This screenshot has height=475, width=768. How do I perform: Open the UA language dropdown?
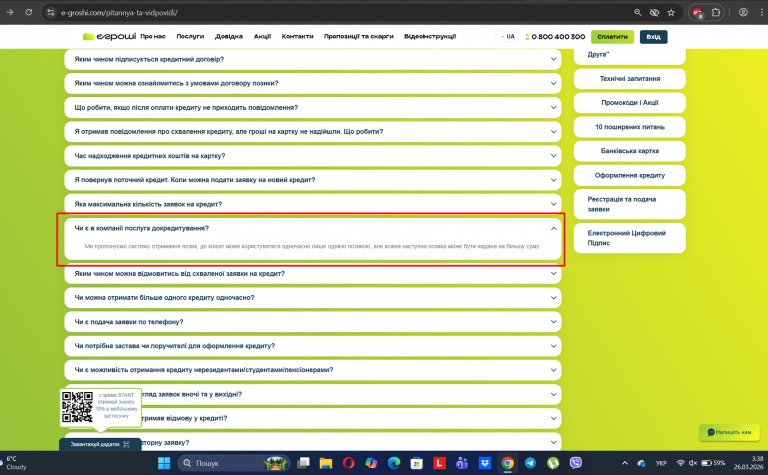[507, 37]
